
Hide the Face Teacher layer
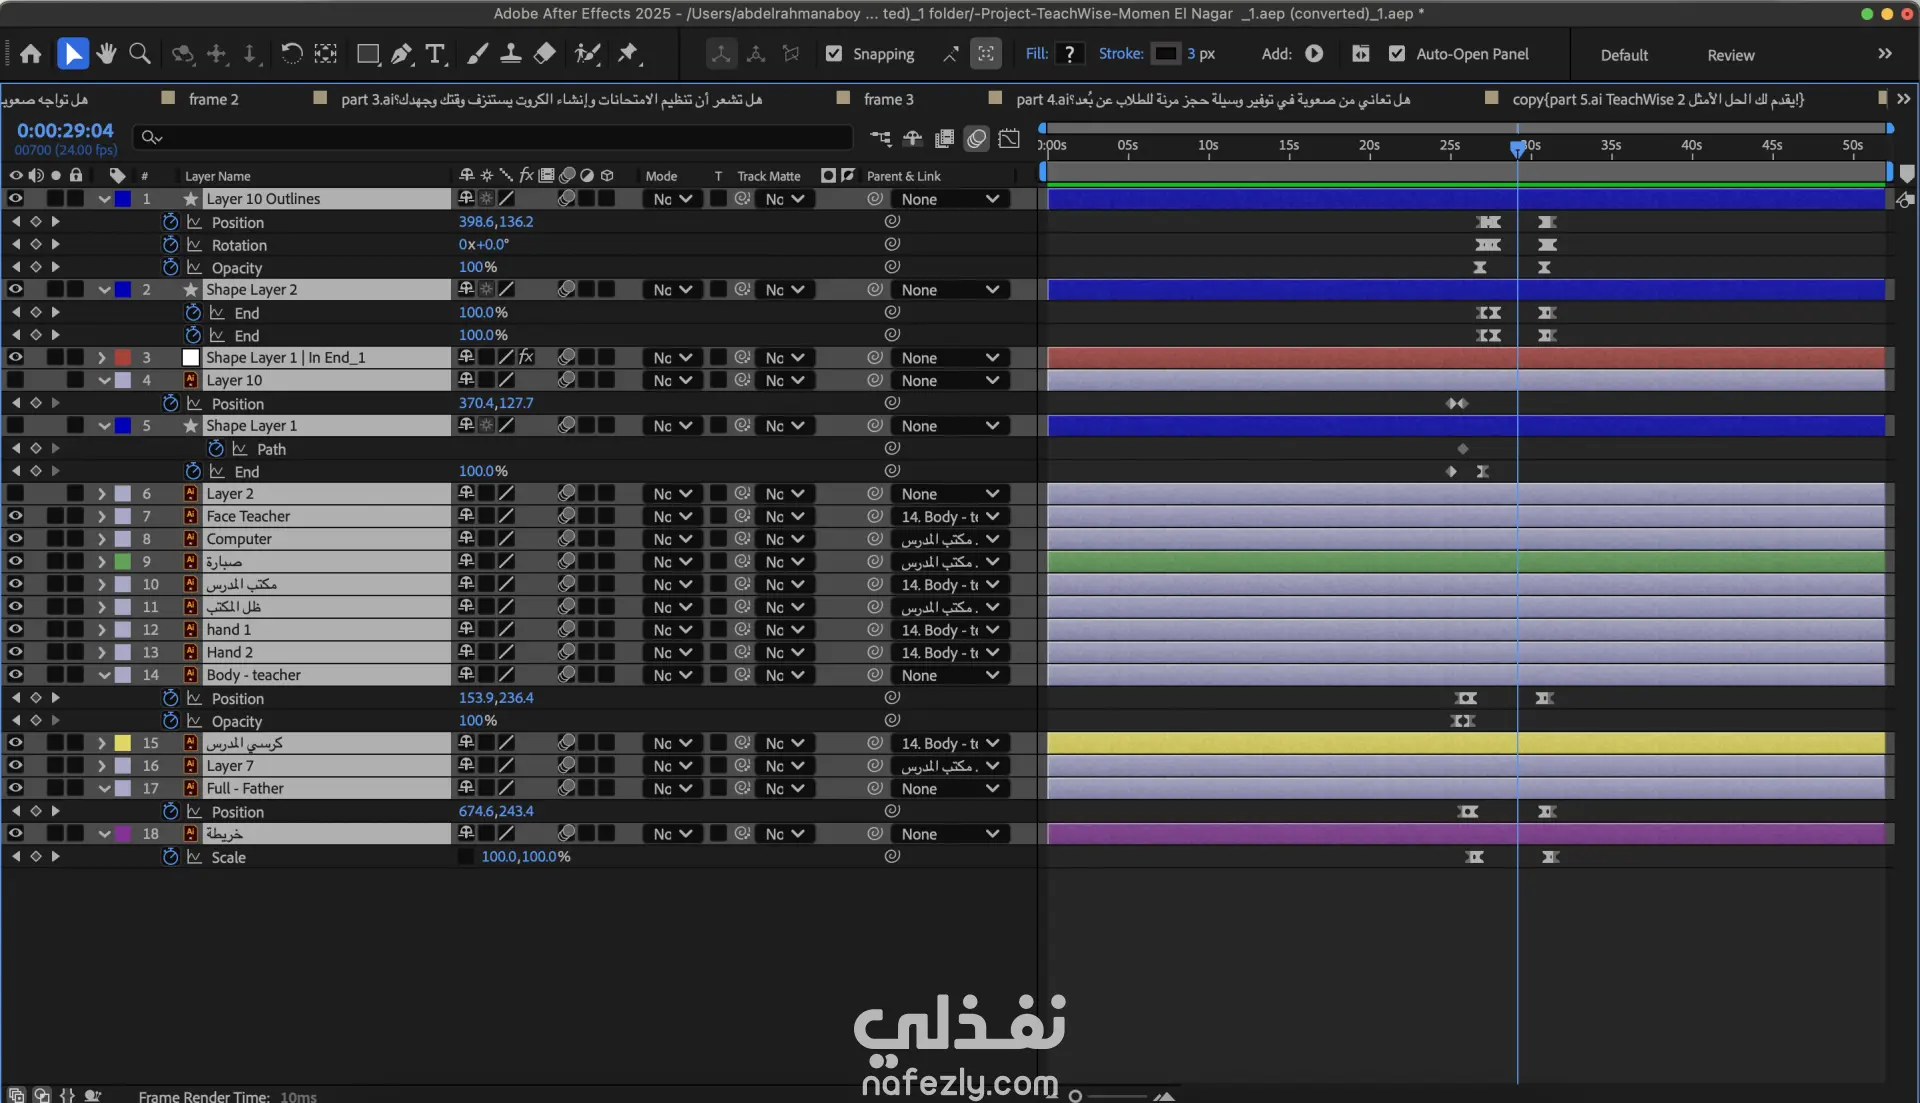coord(16,516)
